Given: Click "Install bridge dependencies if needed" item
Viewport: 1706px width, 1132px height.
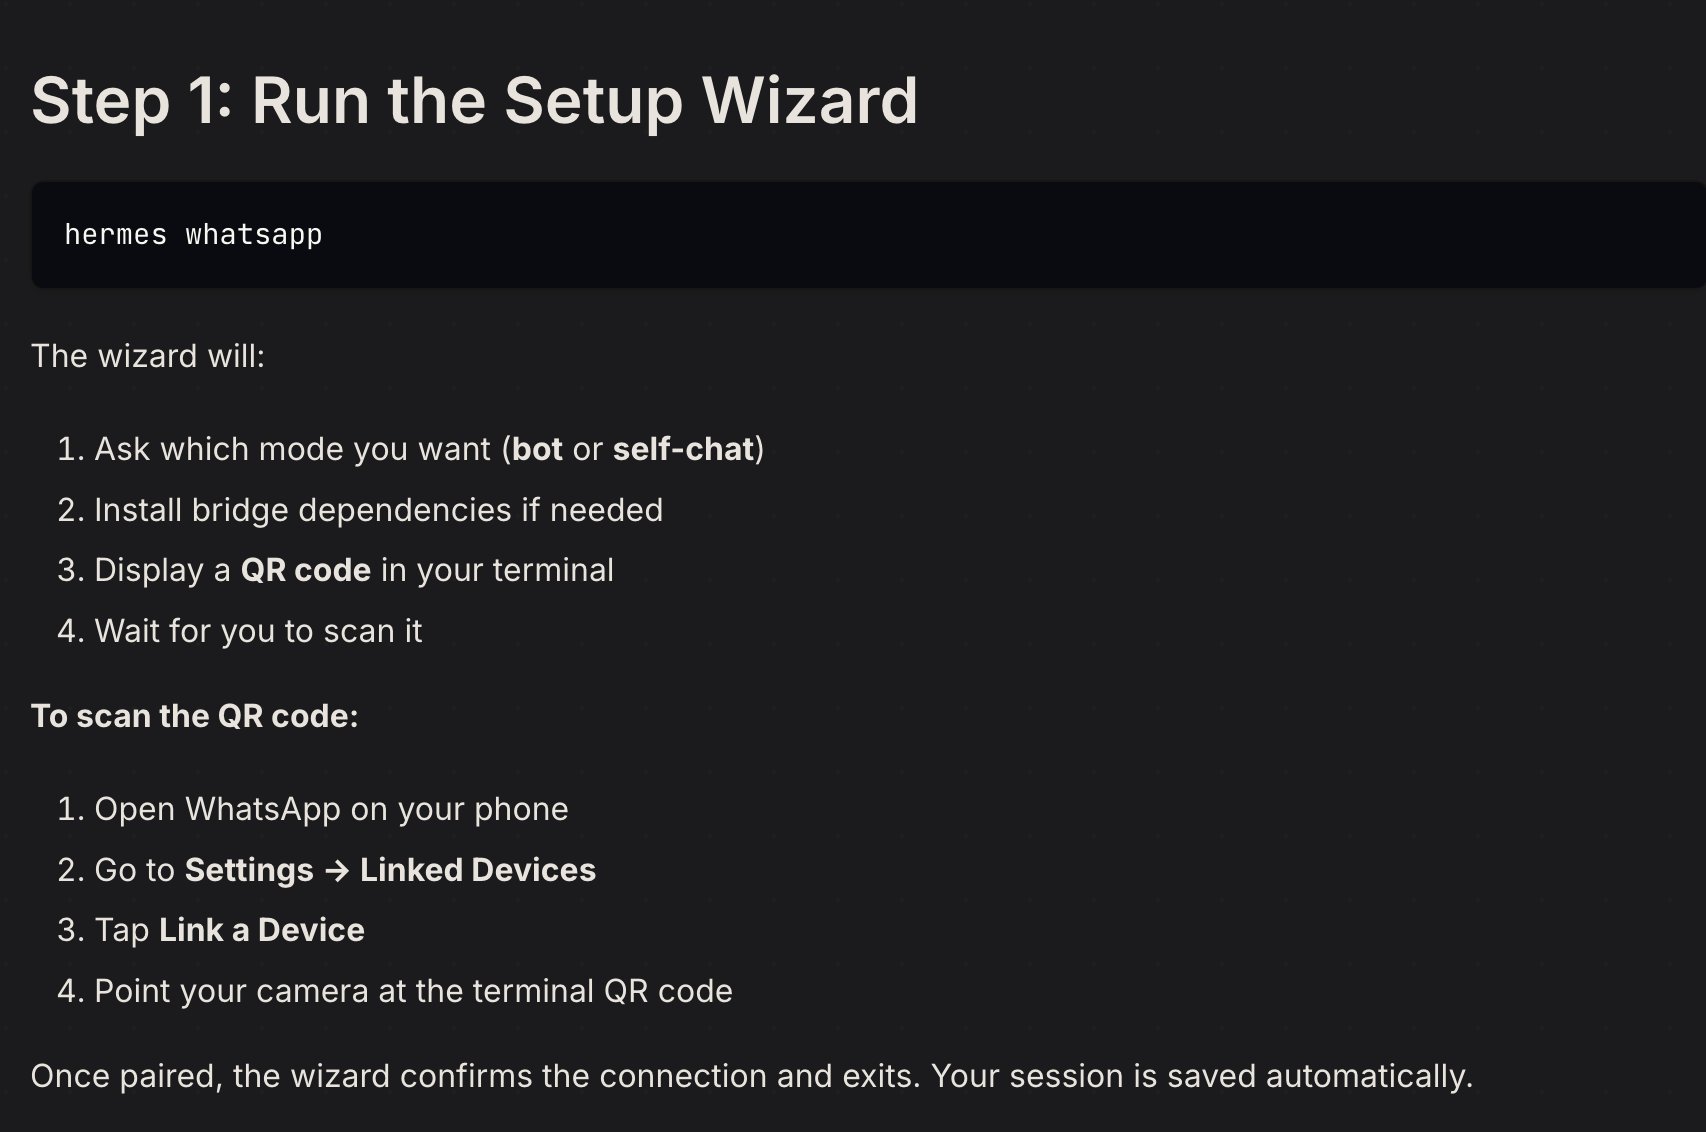Looking at the screenshot, I should [378, 510].
